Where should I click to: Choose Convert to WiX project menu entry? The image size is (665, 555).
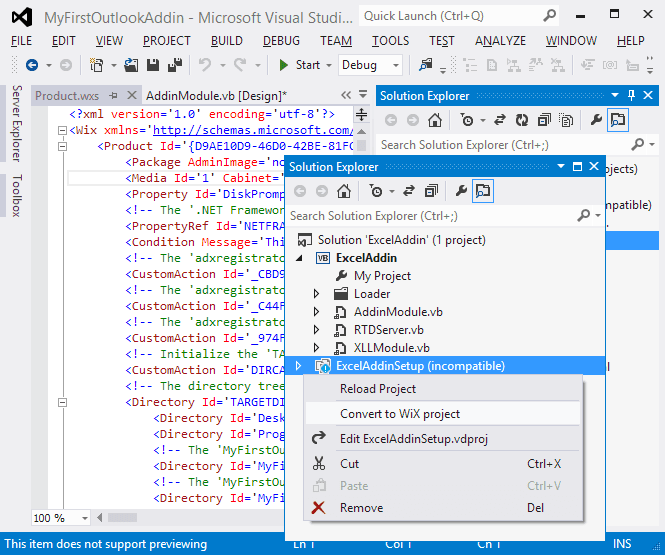(443, 414)
